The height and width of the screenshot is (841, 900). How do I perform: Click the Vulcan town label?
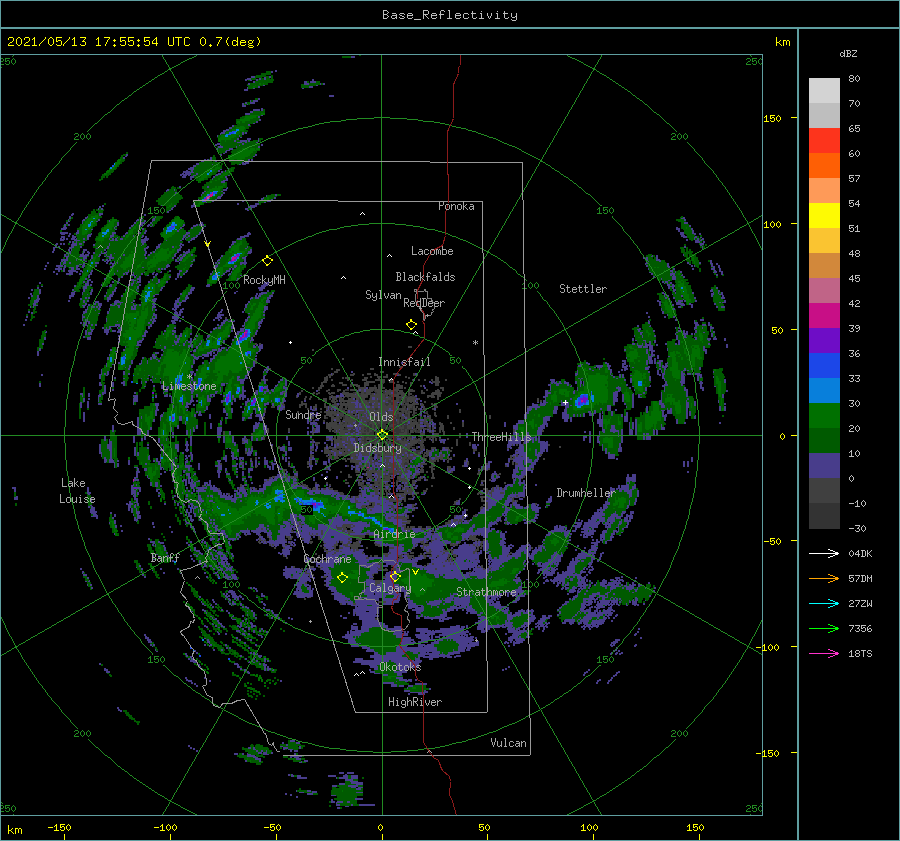tap(509, 743)
